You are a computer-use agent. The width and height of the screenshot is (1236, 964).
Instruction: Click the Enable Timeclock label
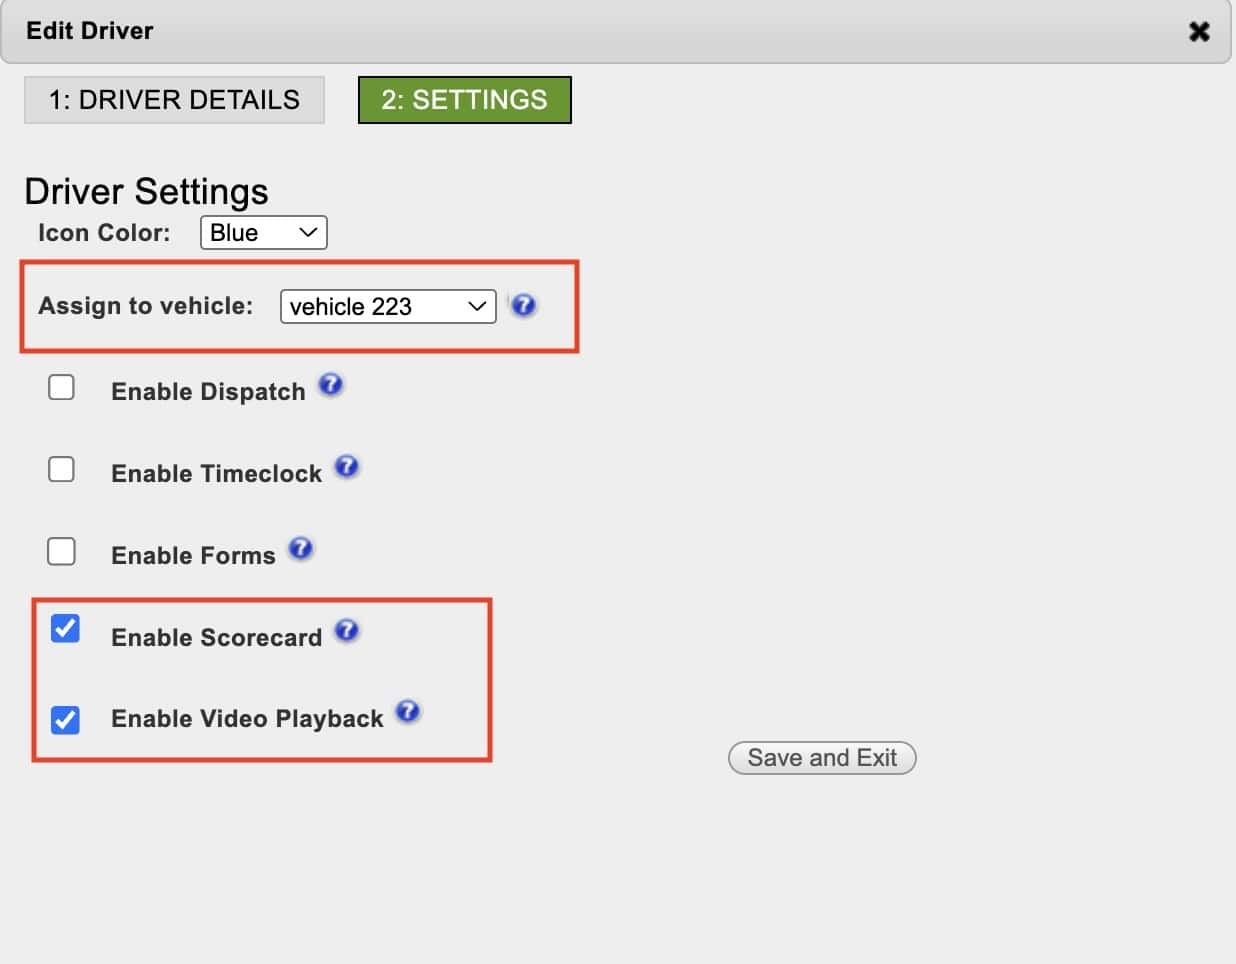[x=216, y=474]
